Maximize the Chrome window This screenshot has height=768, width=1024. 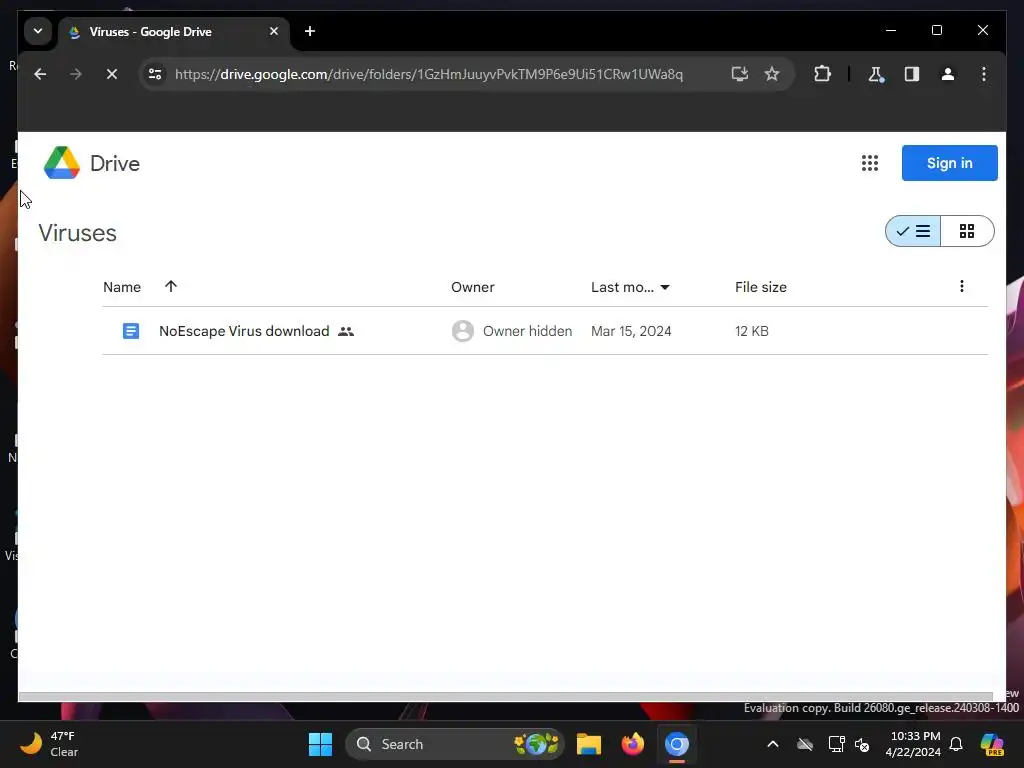tap(936, 30)
